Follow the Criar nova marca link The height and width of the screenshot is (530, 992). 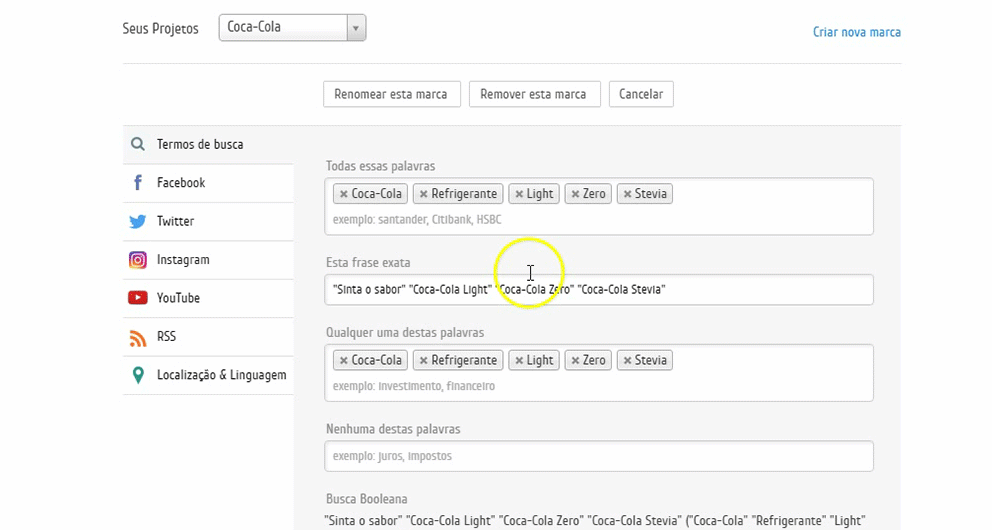coord(856,32)
